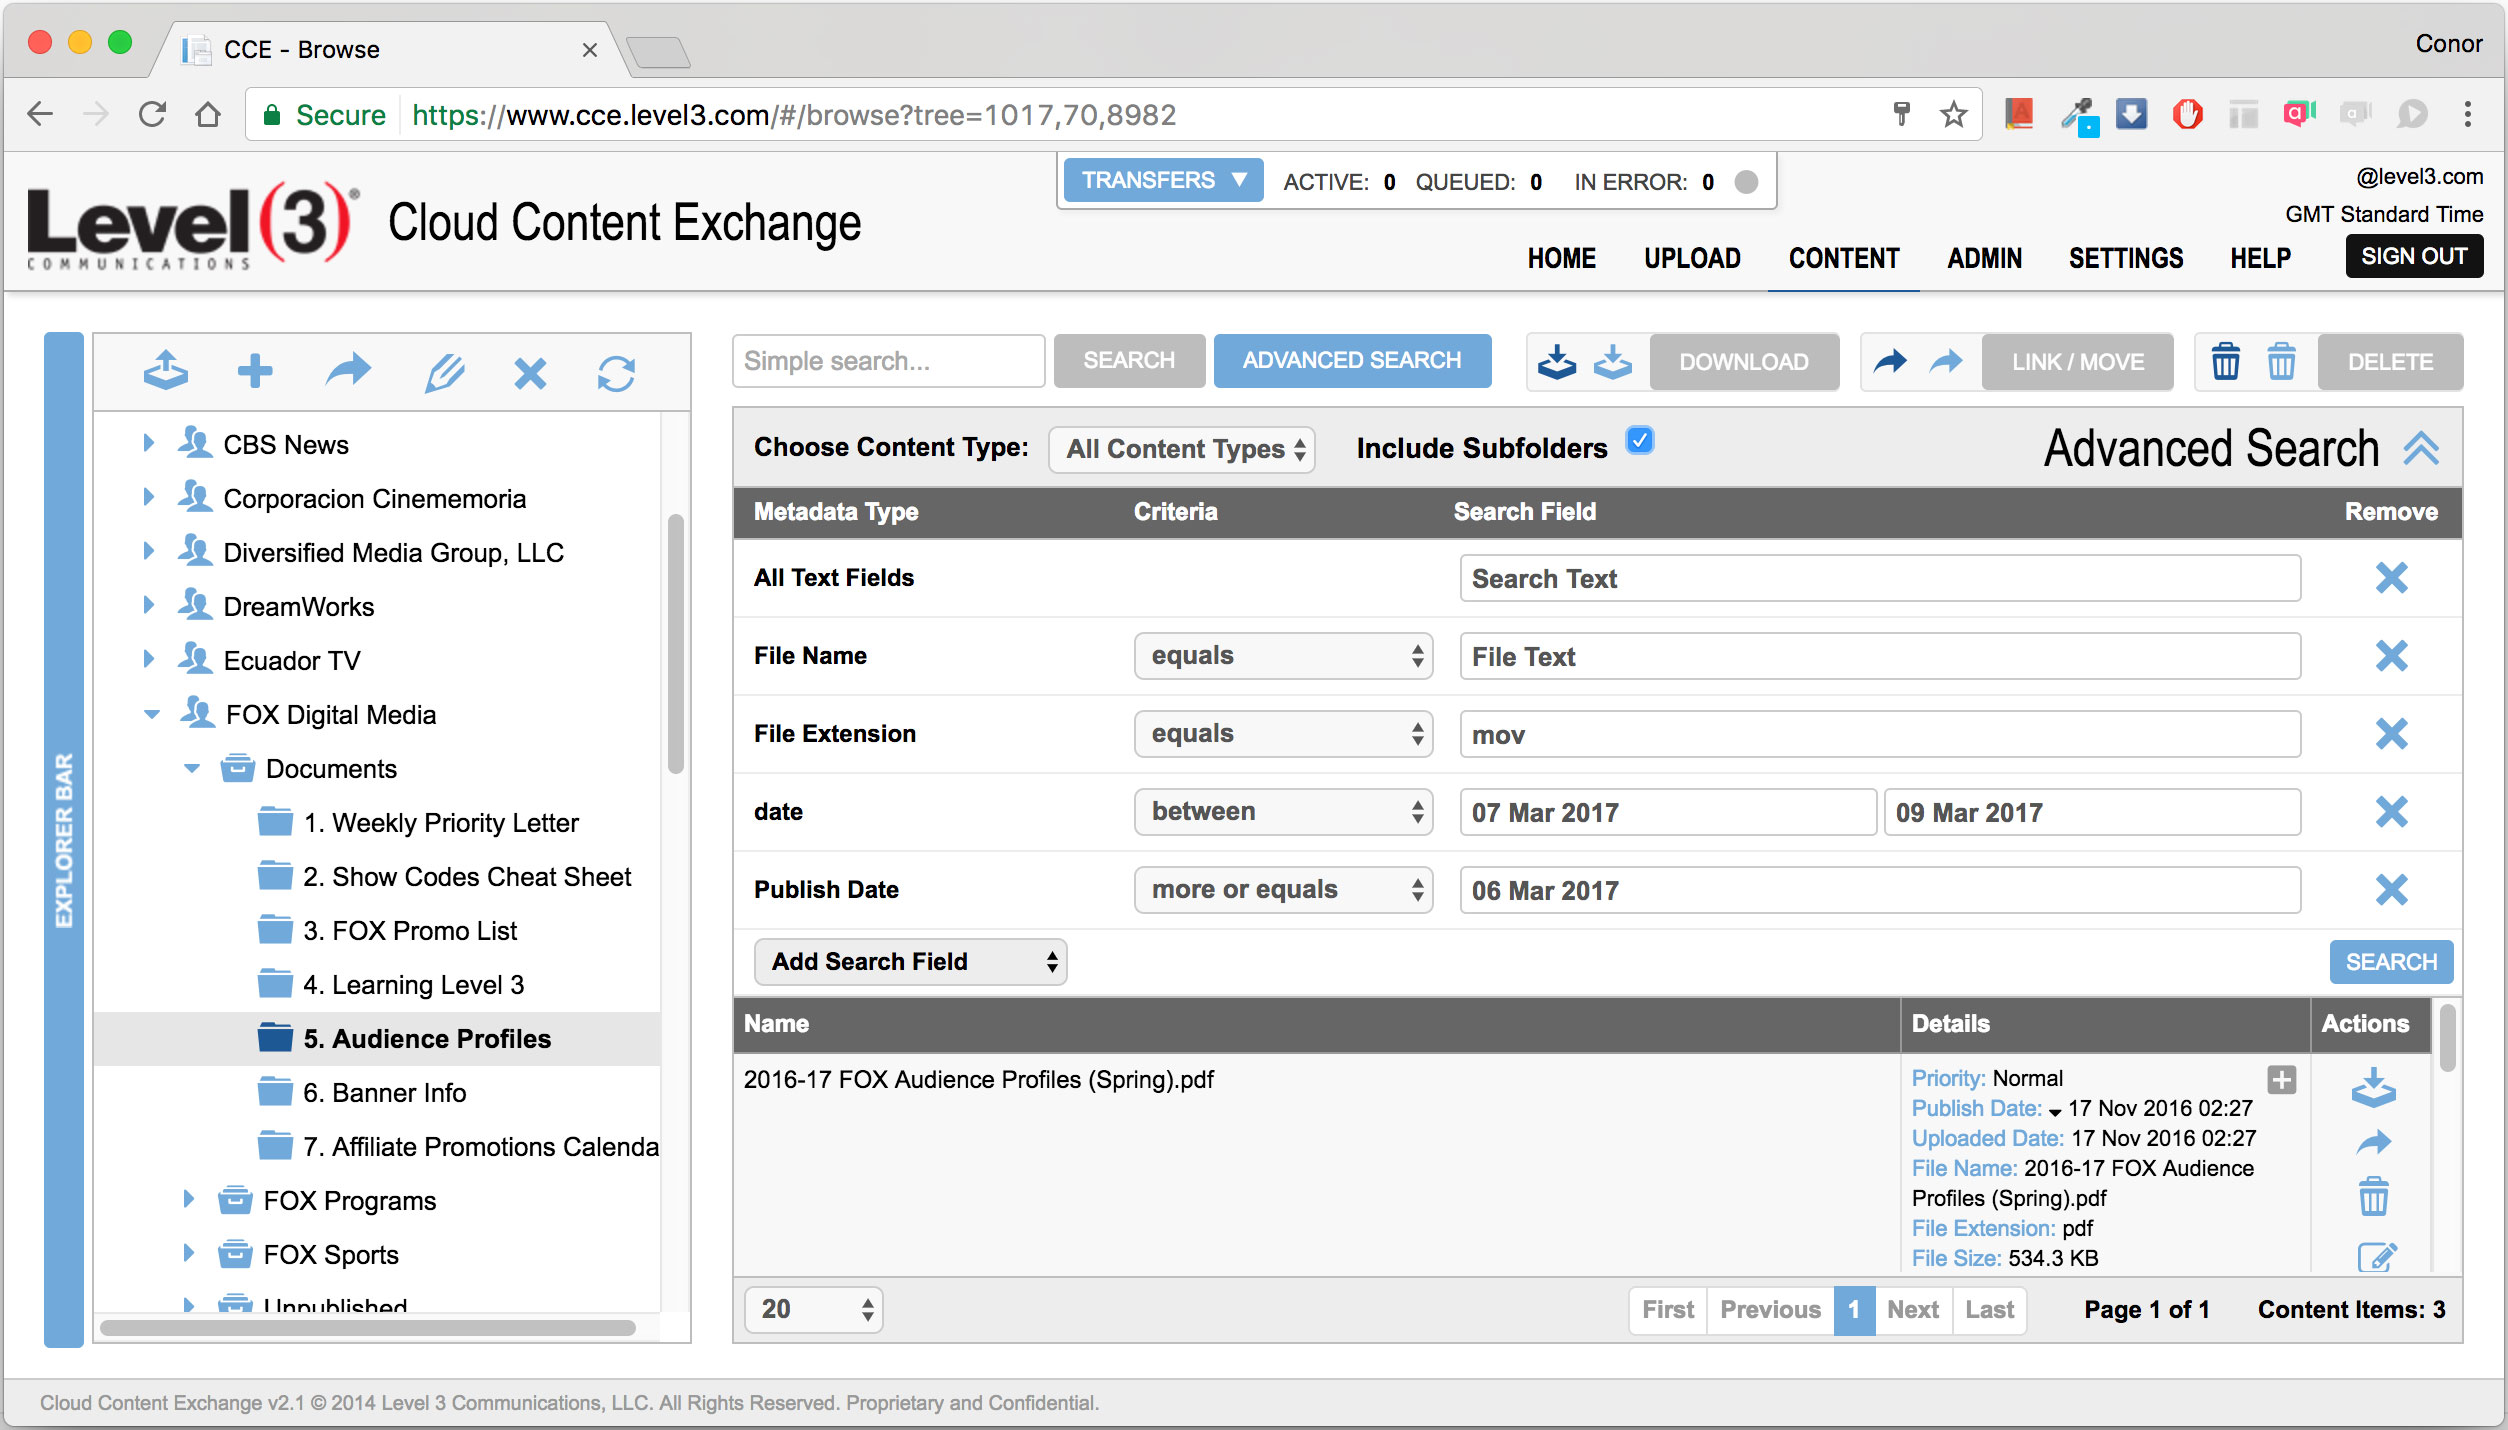This screenshot has width=2508, height=1430.
Task: Click the light blue trash can icon
Action: click(x=2281, y=361)
